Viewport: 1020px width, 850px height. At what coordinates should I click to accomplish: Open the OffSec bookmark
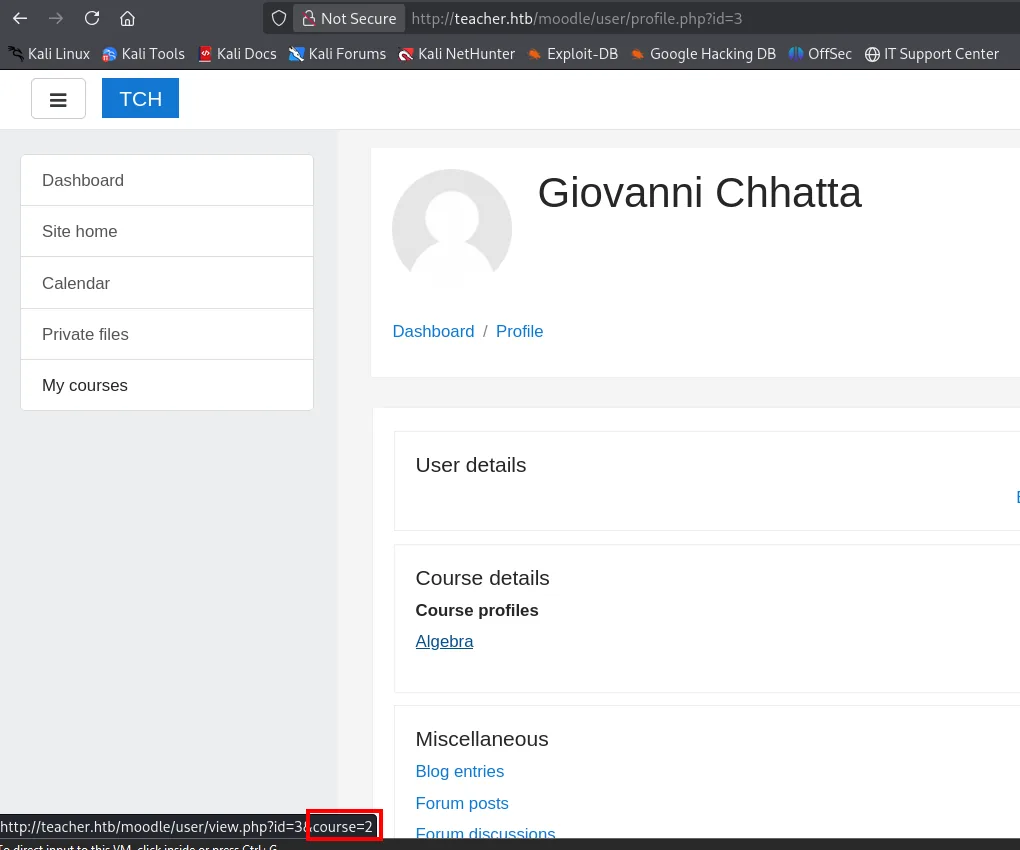(x=820, y=54)
